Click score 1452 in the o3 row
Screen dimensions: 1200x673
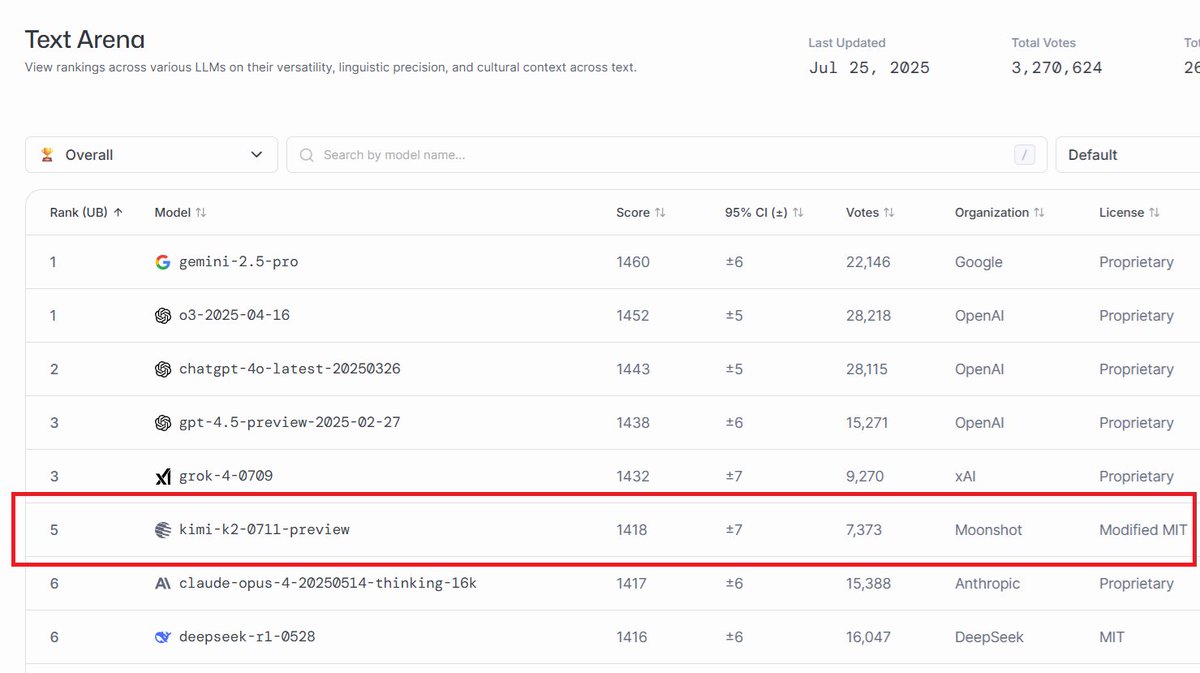pos(633,315)
